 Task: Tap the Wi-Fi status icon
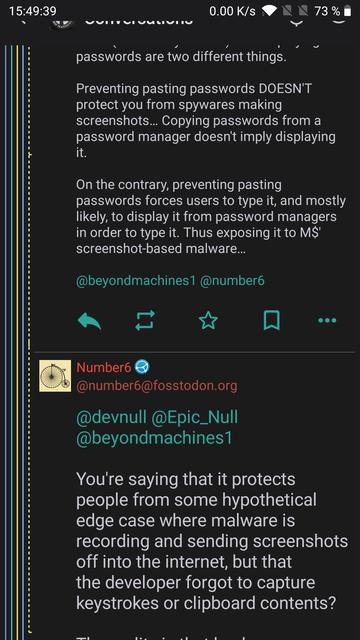(269, 11)
